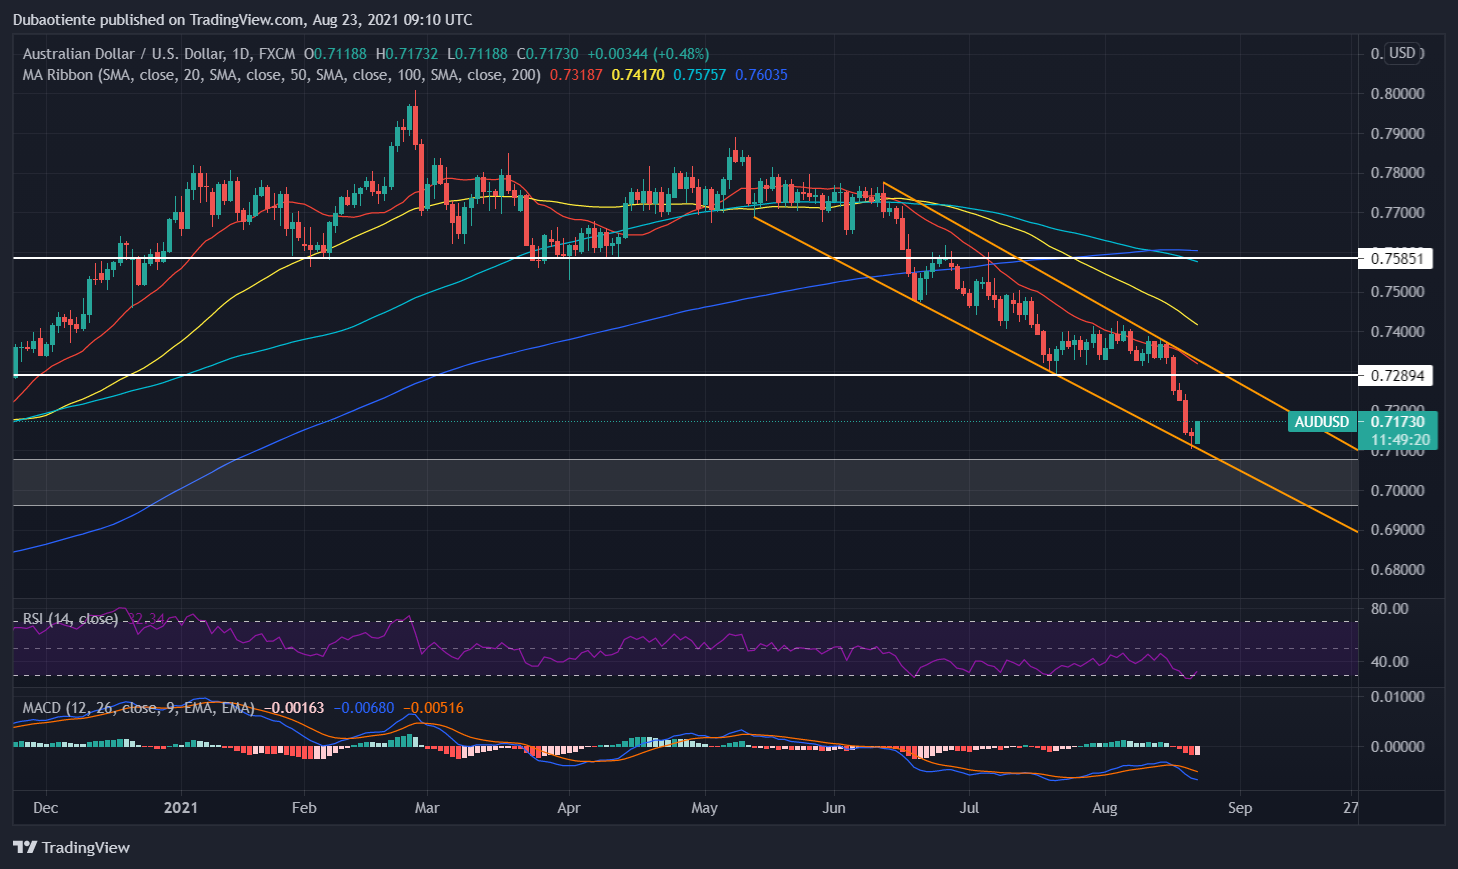This screenshot has height=869, width=1458.
Task: Click the RSI 40.00 axis label
Action: [1391, 662]
